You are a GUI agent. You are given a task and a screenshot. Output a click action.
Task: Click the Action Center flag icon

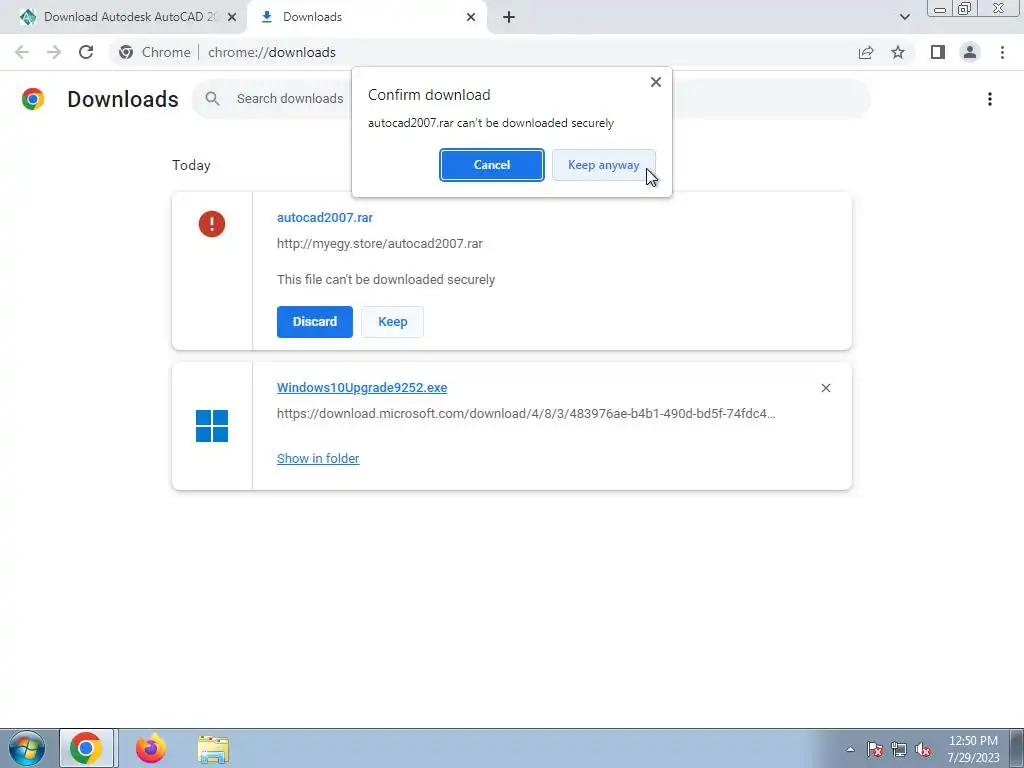[x=875, y=749]
